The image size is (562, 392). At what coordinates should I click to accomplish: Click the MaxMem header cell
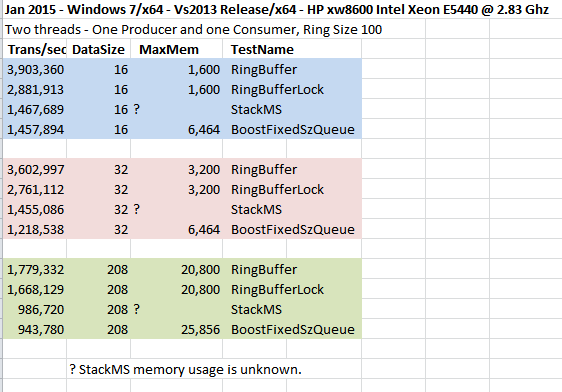177,49
